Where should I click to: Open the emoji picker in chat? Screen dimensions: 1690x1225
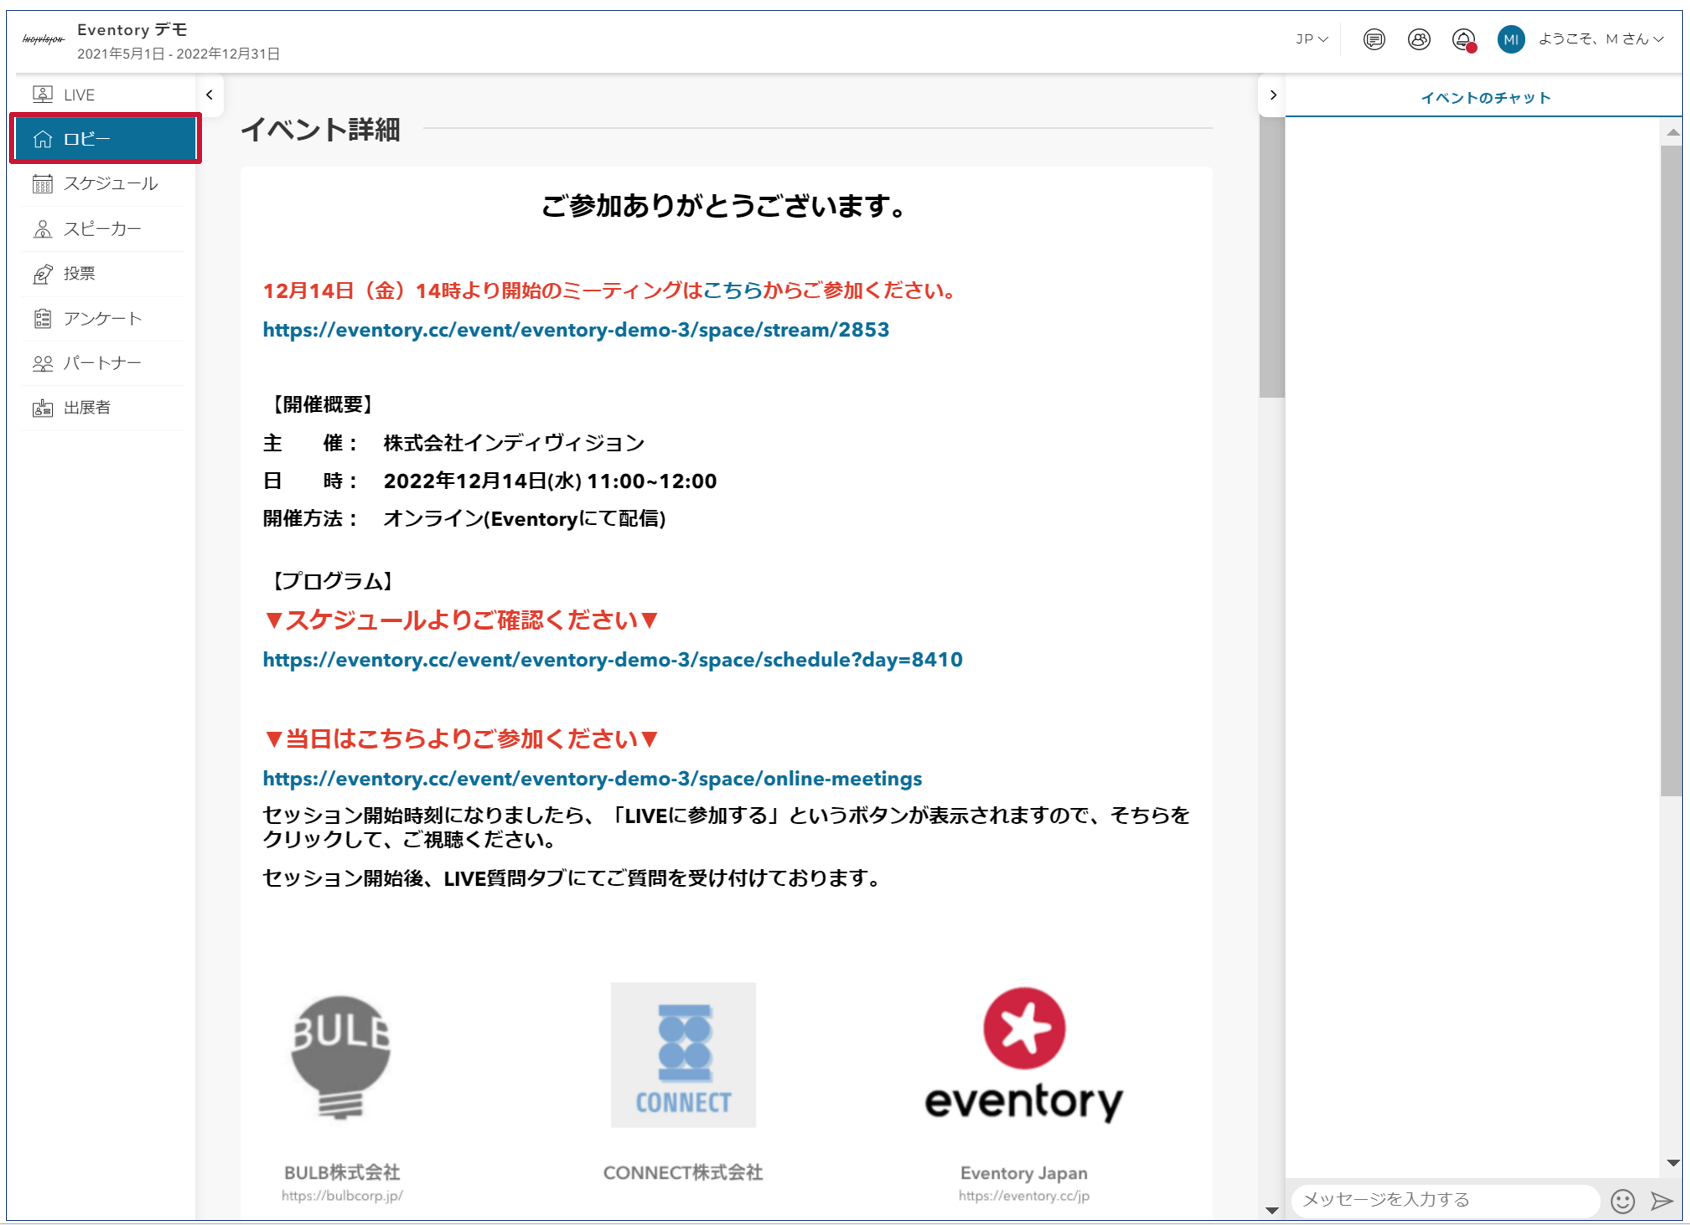coord(1622,1200)
